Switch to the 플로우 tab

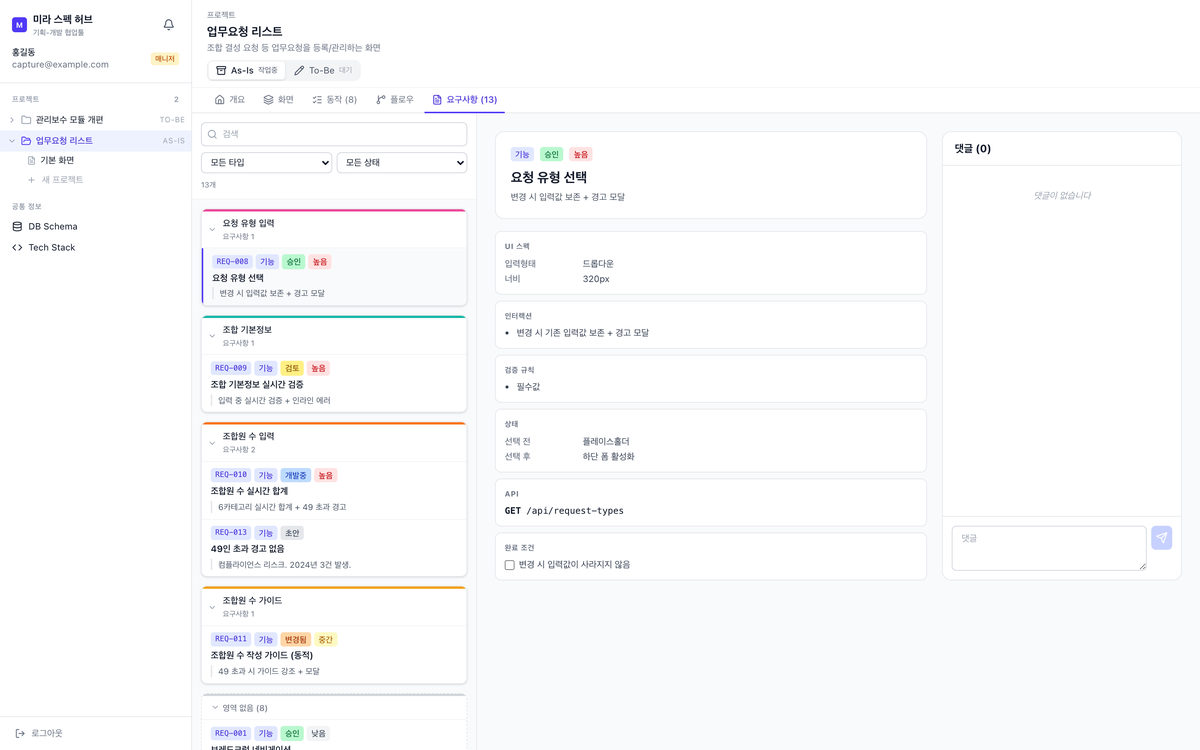[x=395, y=100]
